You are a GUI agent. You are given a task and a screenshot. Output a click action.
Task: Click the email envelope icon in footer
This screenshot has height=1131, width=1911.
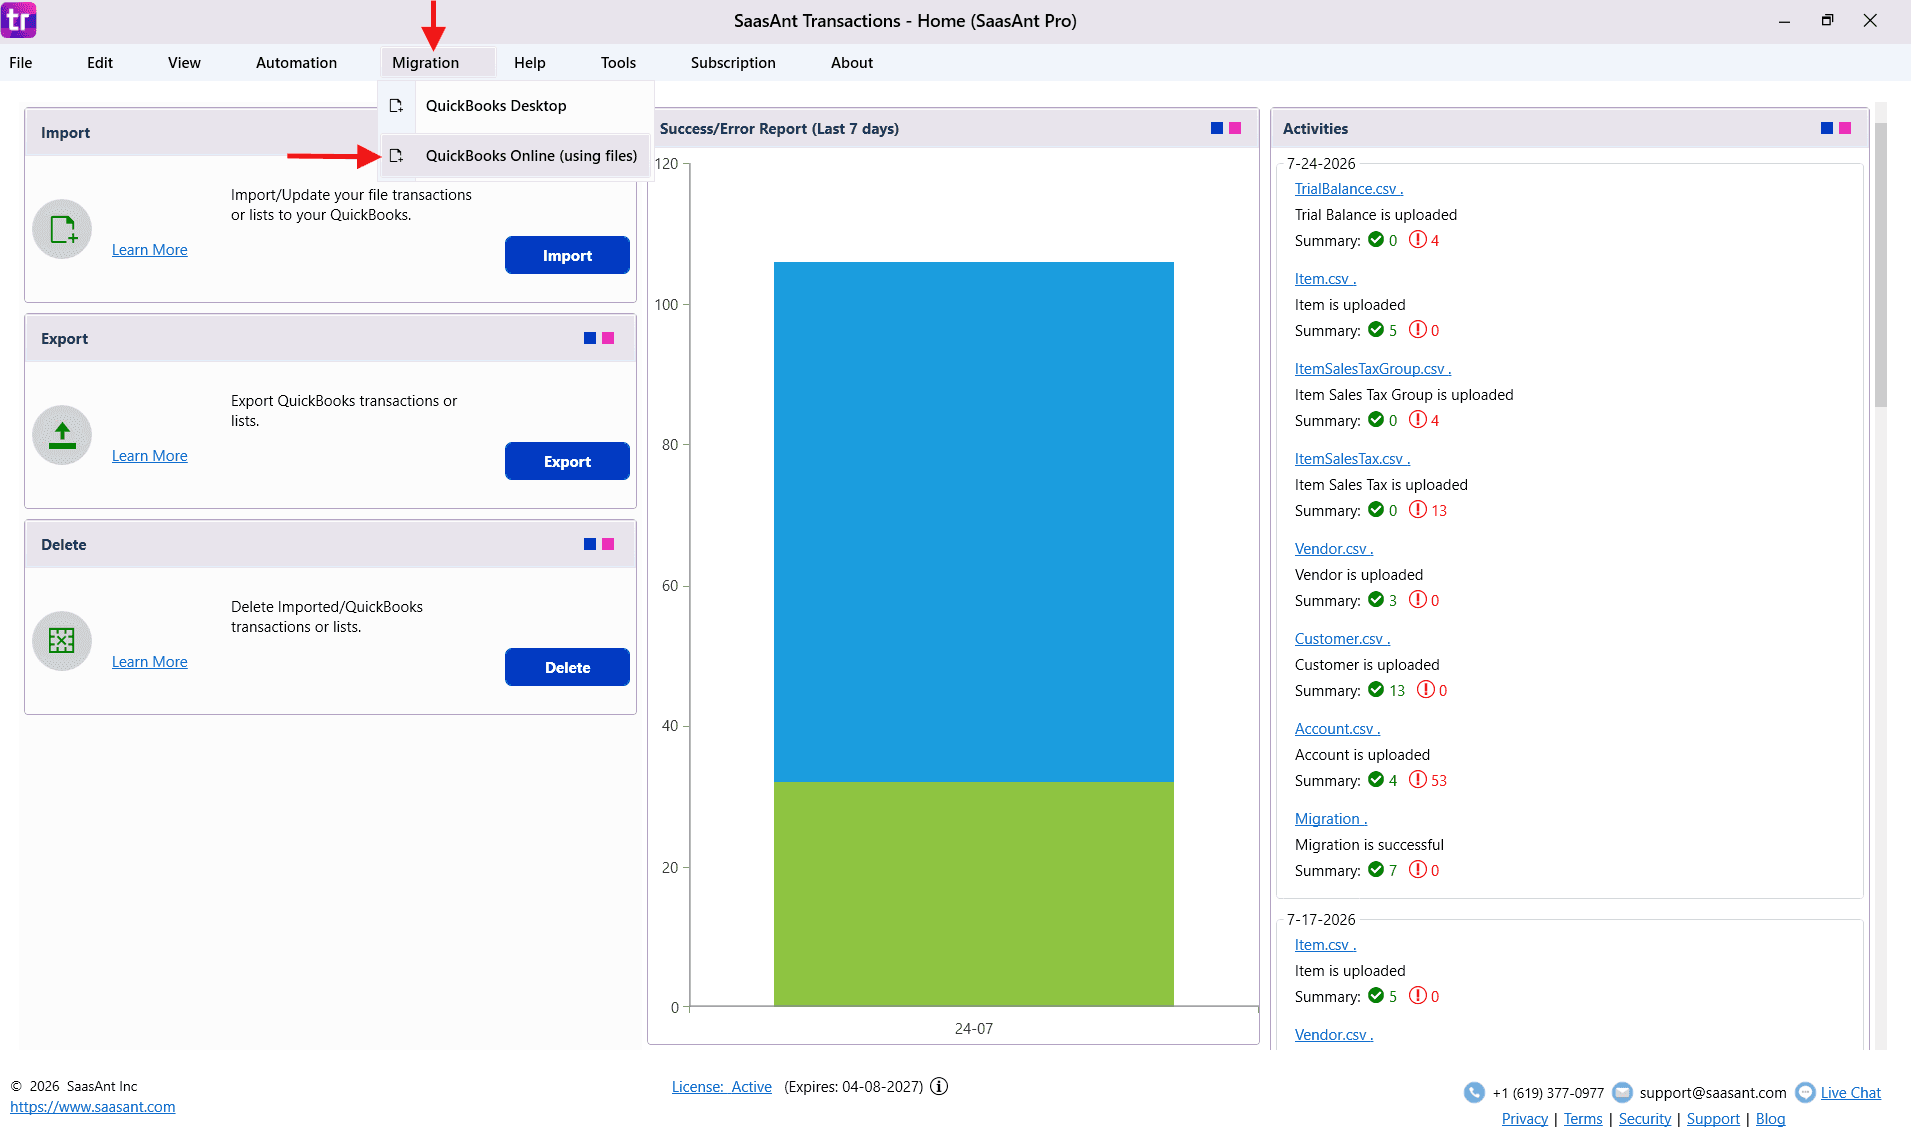tap(1623, 1092)
